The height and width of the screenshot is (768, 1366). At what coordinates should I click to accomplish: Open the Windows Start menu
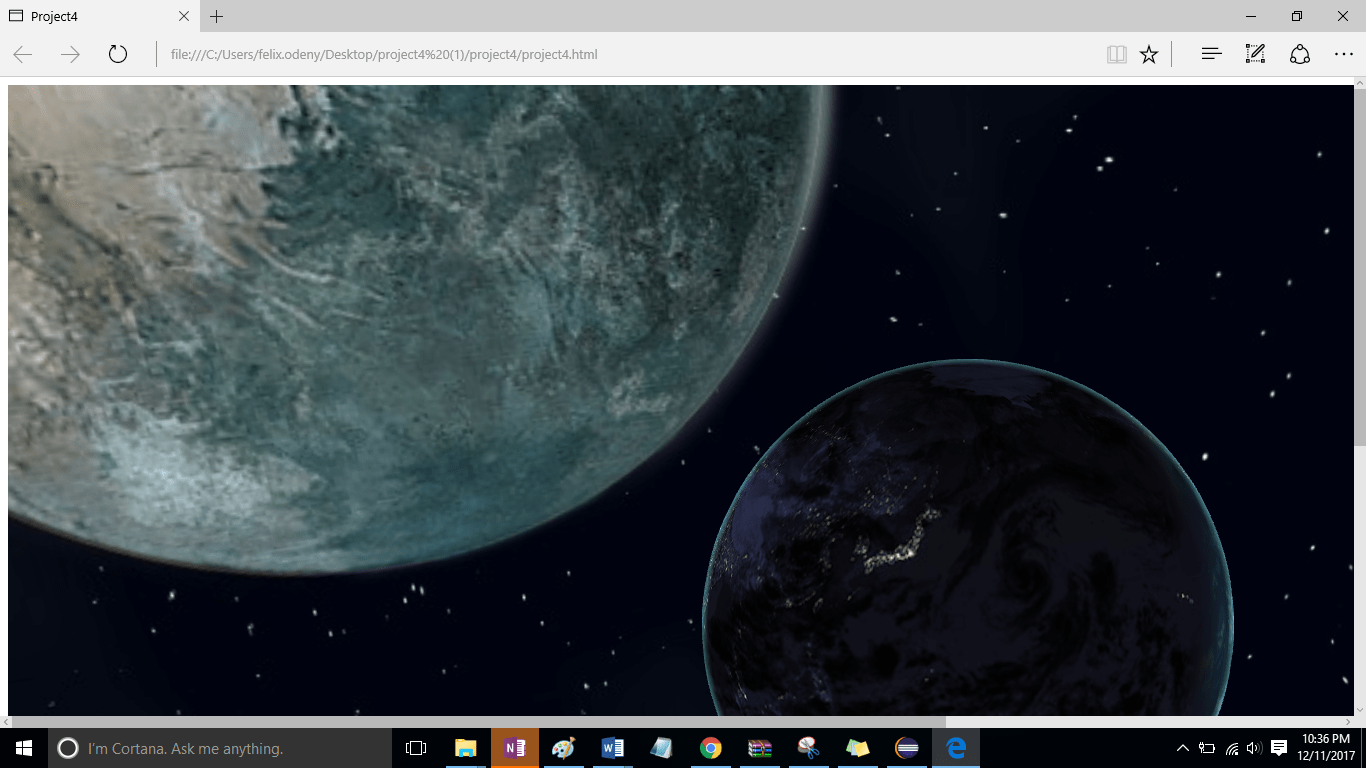(x=24, y=748)
